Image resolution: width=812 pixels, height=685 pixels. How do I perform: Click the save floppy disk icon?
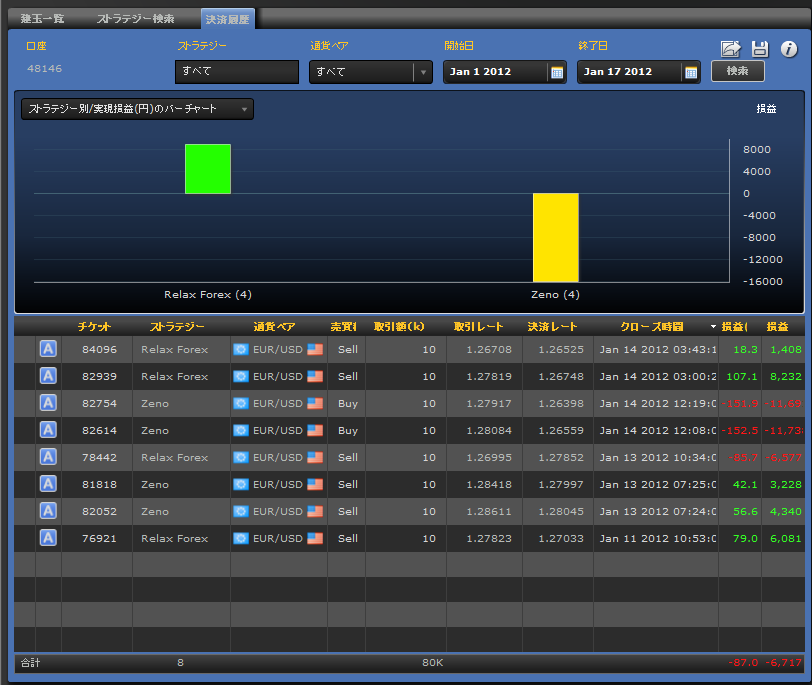pos(760,49)
